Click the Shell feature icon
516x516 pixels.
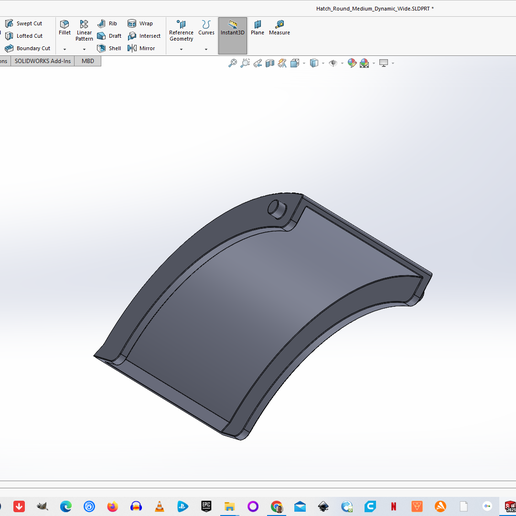coord(109,48)
